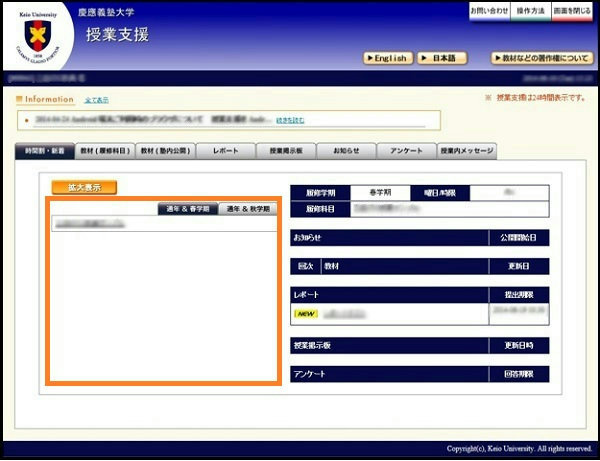Switch to the 教材(履修科目) tab

tap(105, 151)
